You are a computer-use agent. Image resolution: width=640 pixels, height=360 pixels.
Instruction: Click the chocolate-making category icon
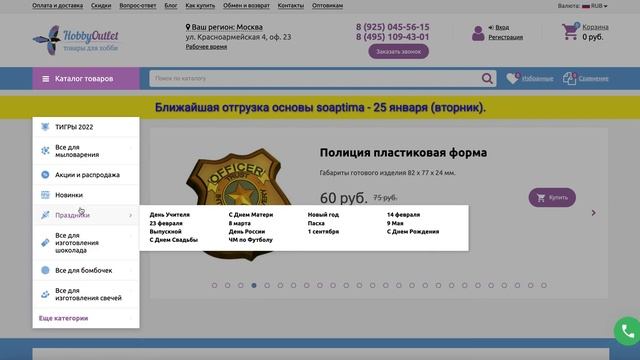pyautogui.click(x=45, y=243)
